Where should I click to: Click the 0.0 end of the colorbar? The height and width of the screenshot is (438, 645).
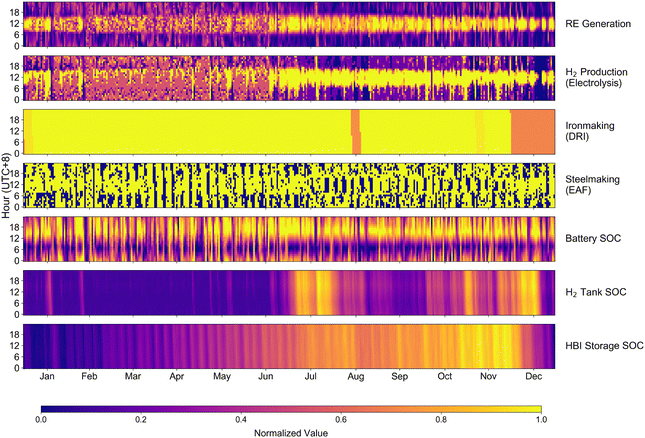click(x=42, y=409)
